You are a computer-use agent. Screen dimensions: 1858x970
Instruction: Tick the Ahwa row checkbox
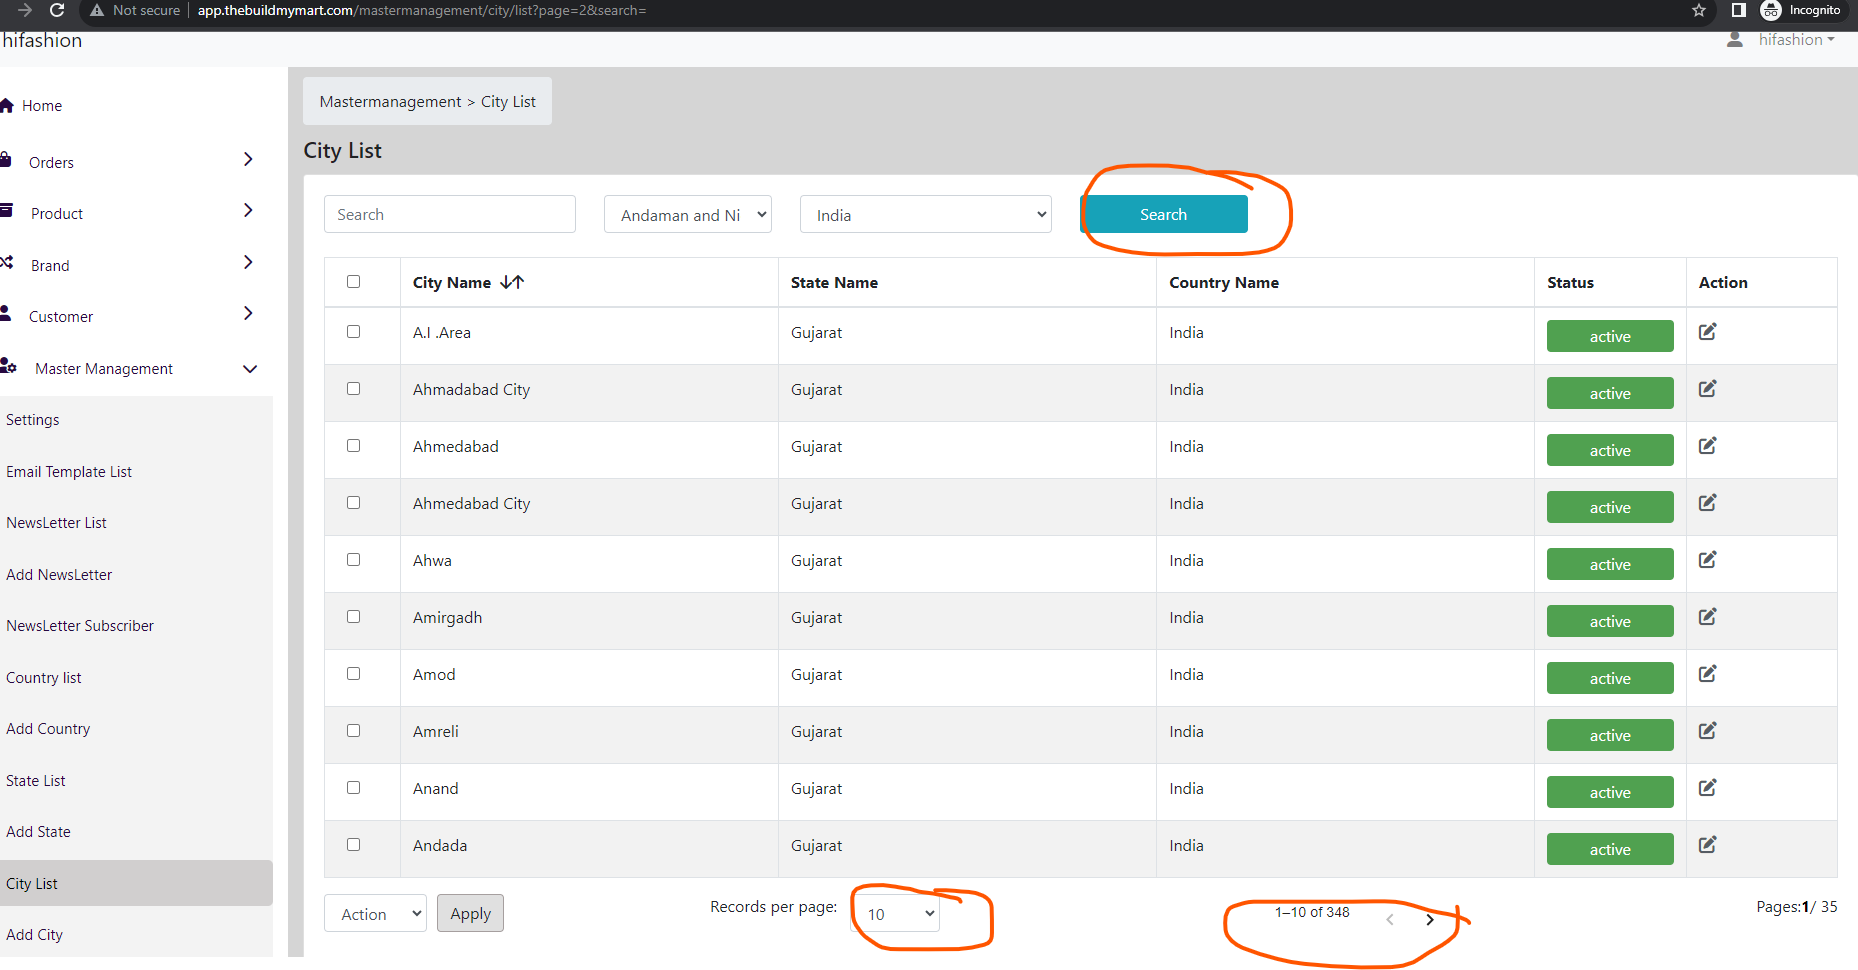click(x=353, y=559)
